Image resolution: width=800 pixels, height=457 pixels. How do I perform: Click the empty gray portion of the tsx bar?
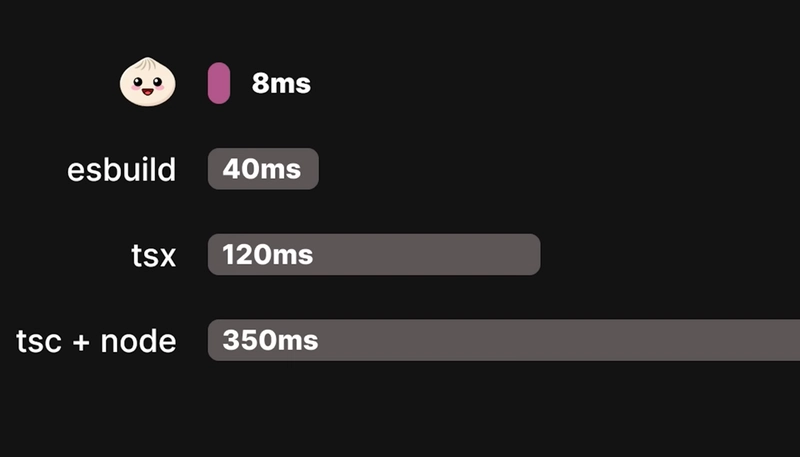pos(426,255)
